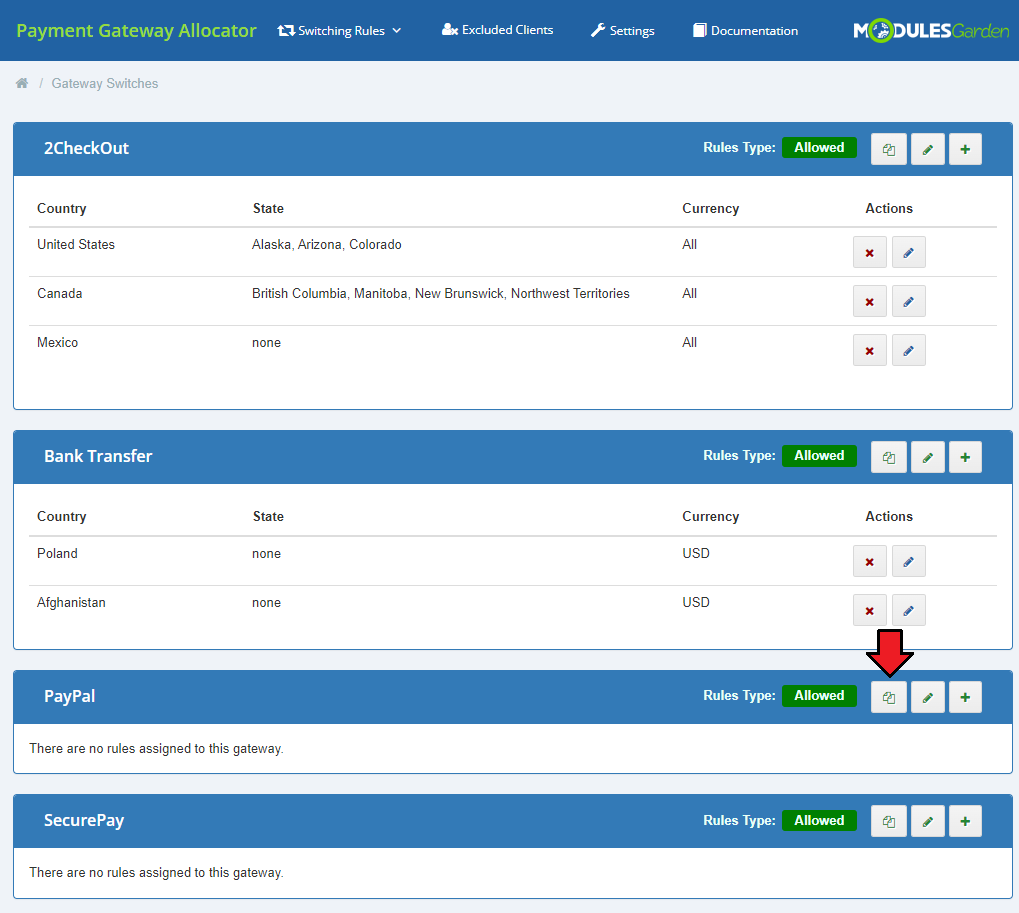Edit the Poland rule

(909, 561)
